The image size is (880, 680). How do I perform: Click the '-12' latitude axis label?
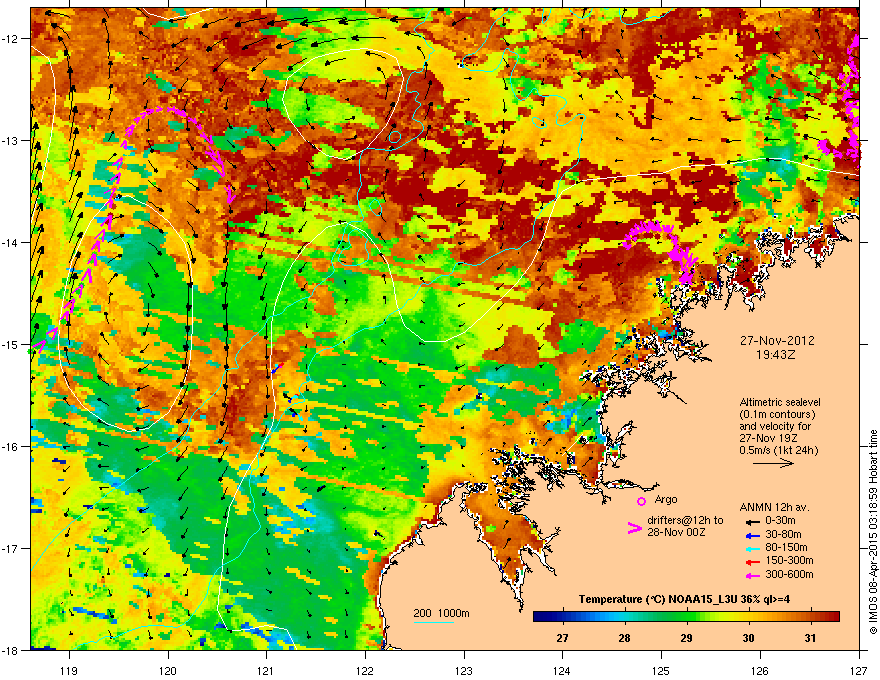tap(10, 39)
